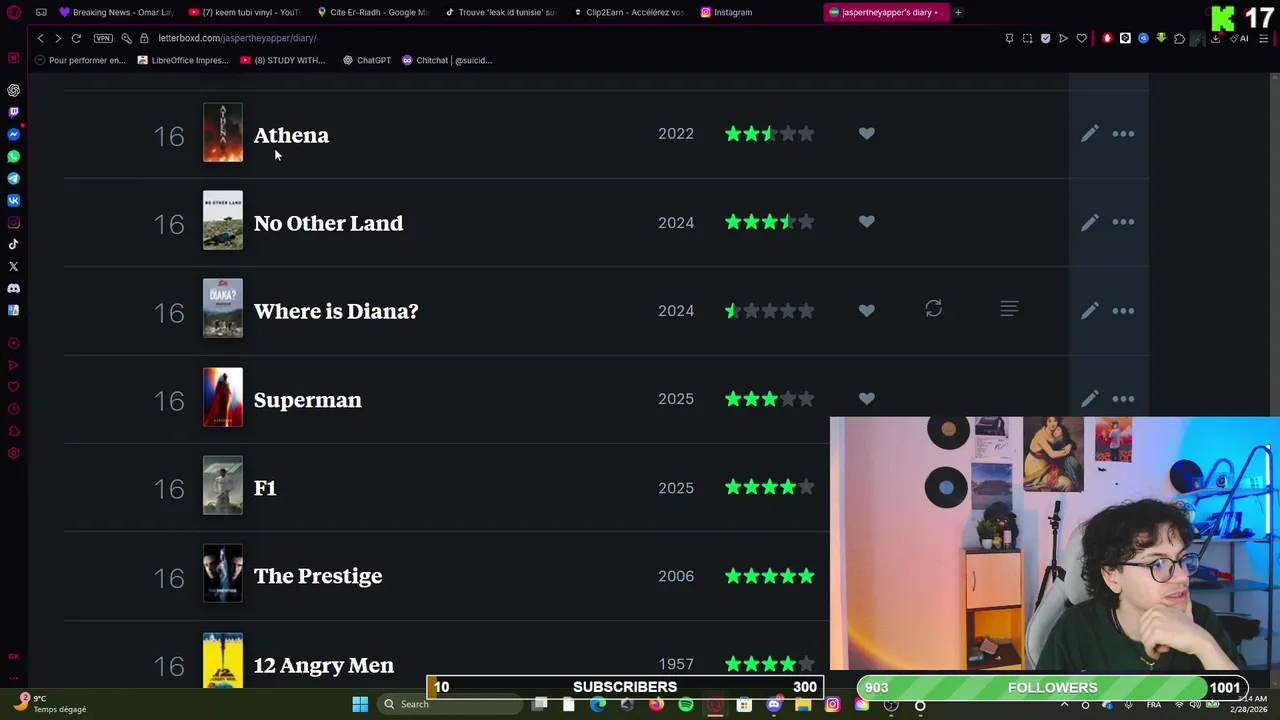Go back to previous page
1280x720 pixels.
(x=40, y=38)
